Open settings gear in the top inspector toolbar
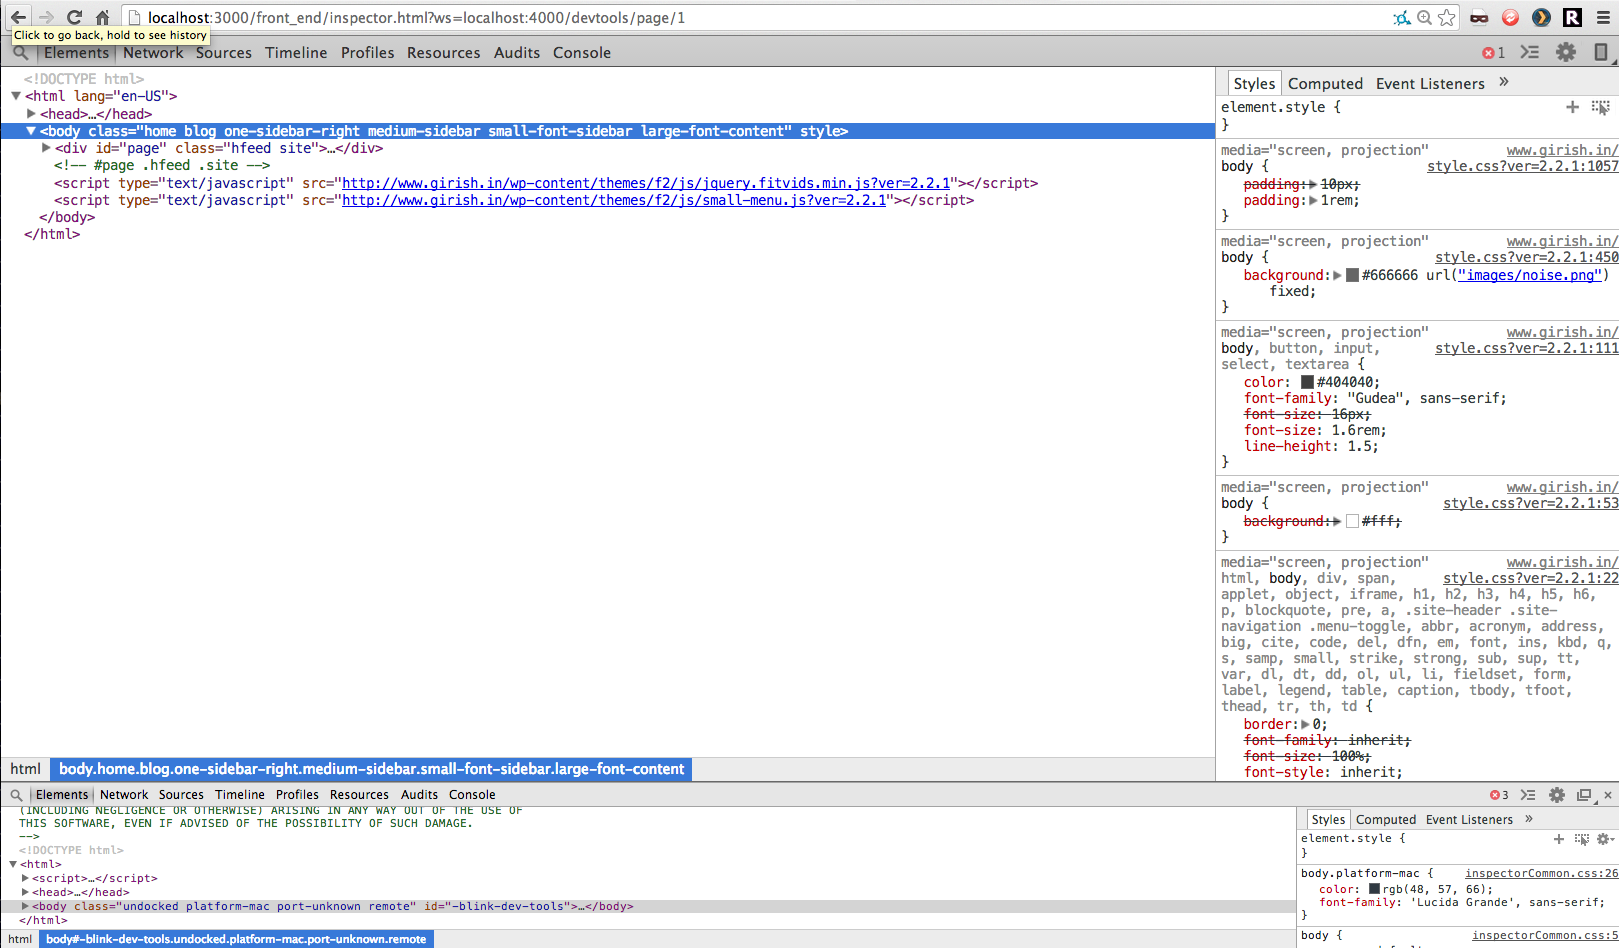This screenshot has width=1619, height=948. tap(1566, 52)
